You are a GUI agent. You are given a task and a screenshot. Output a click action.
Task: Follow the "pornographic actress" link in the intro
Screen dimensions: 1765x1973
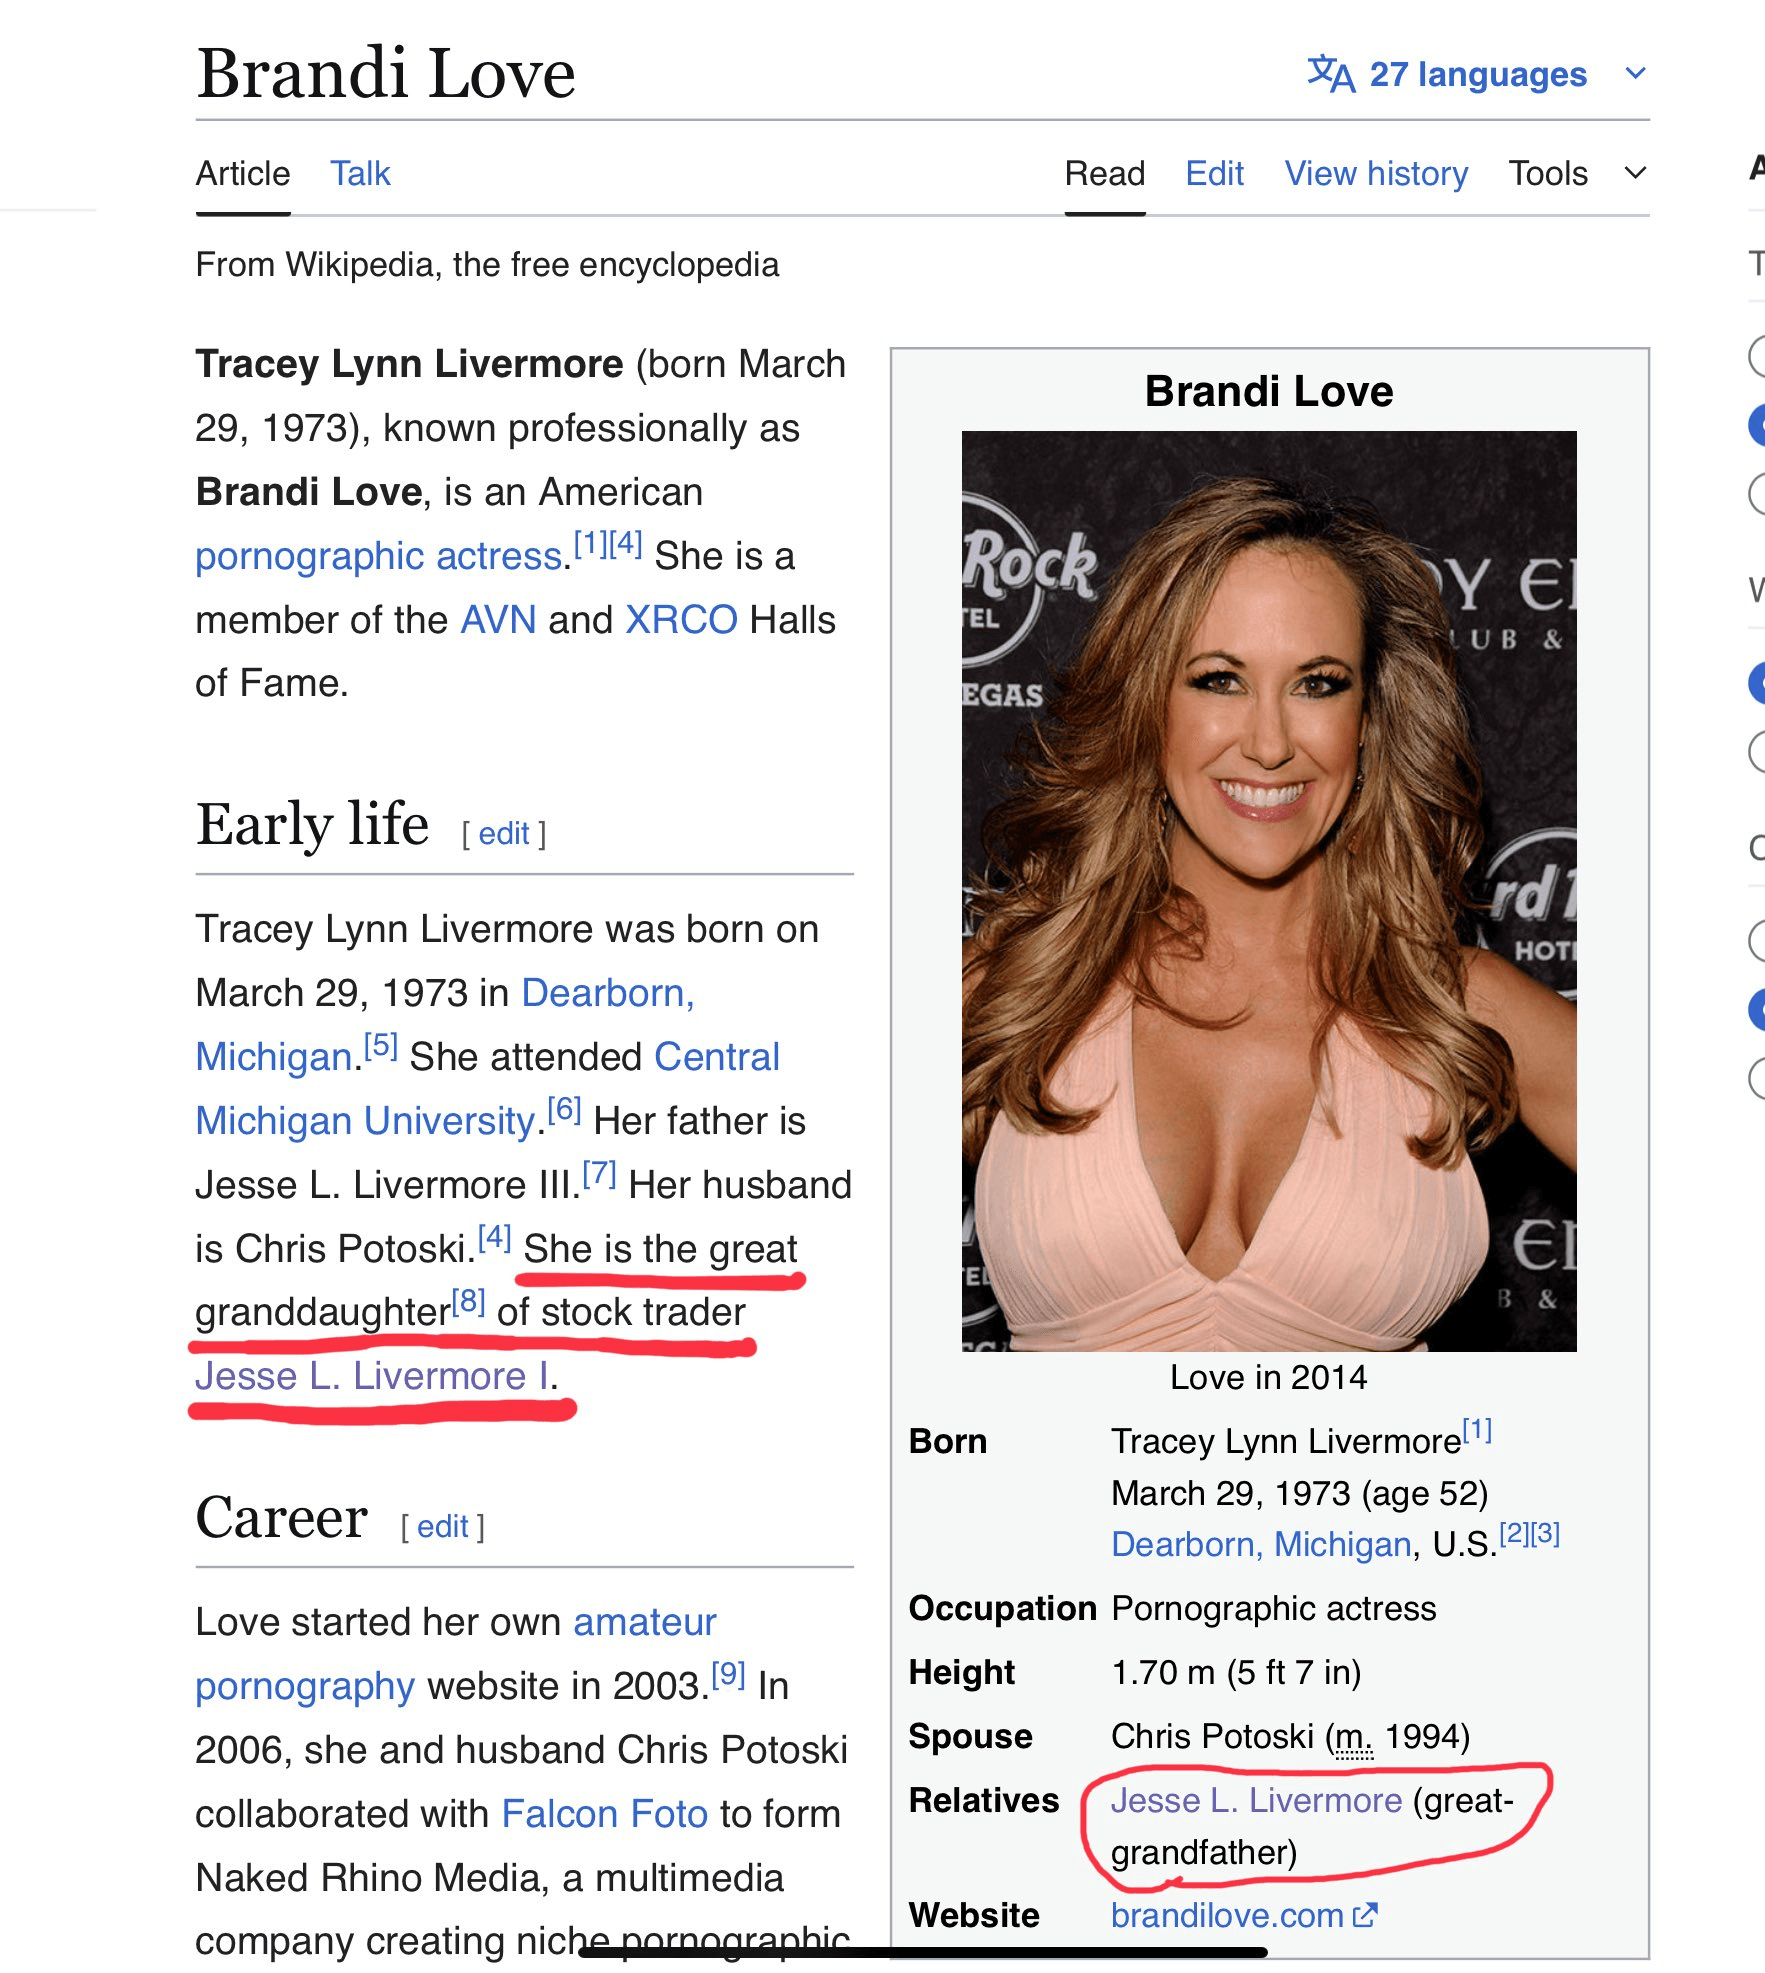point(379,556)
